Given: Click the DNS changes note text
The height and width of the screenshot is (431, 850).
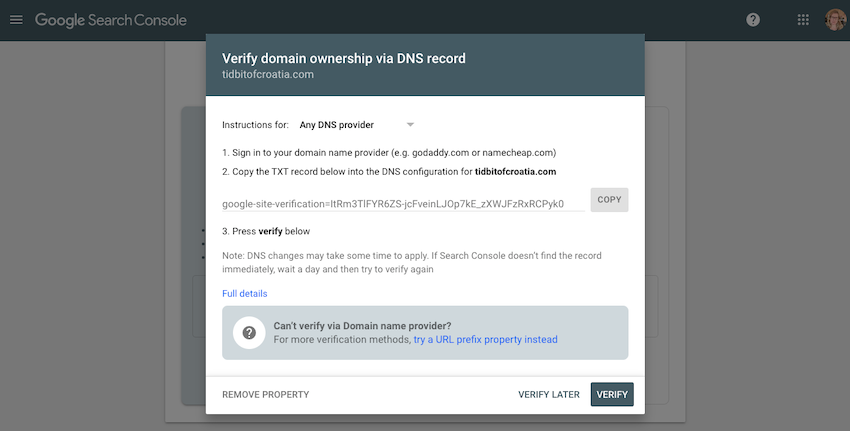Looking at the screenshot, I should [x=412, y=262].
